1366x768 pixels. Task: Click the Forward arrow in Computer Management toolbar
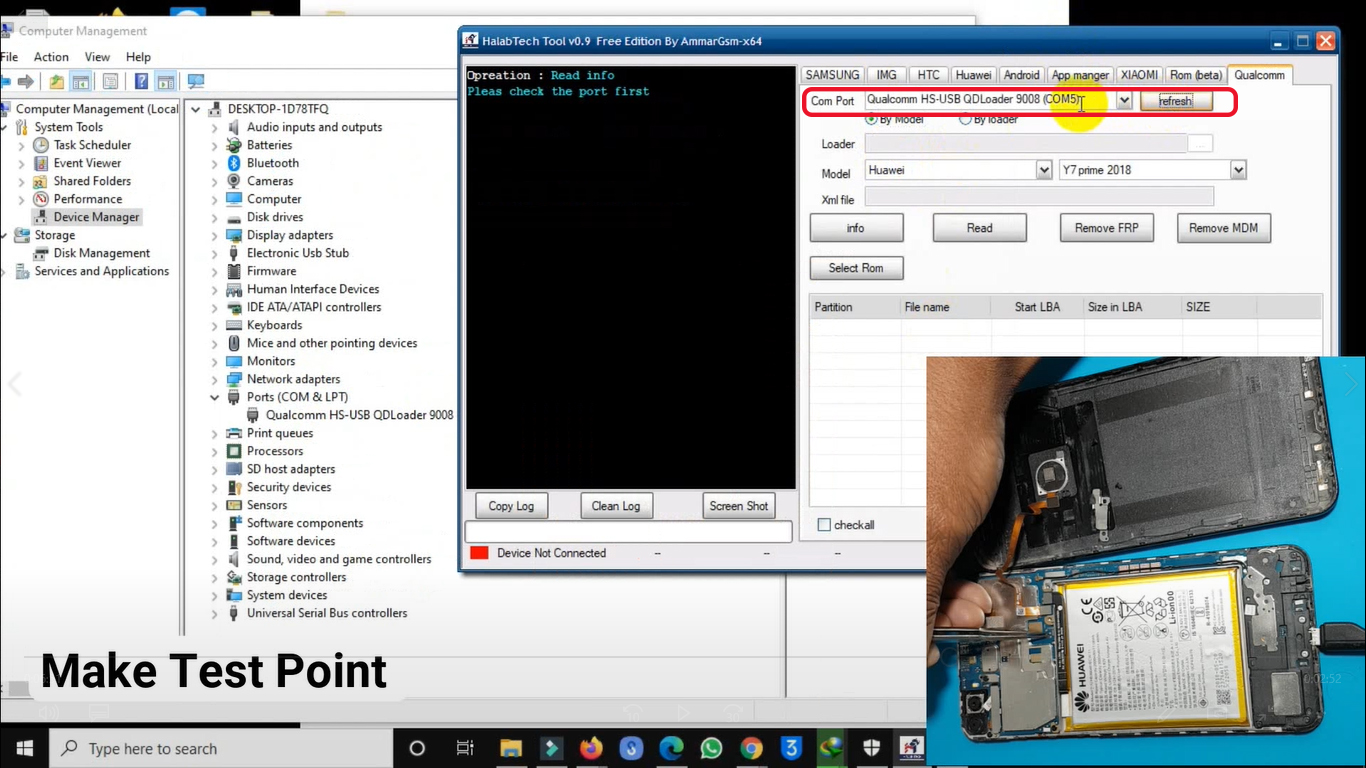[26, 82]
